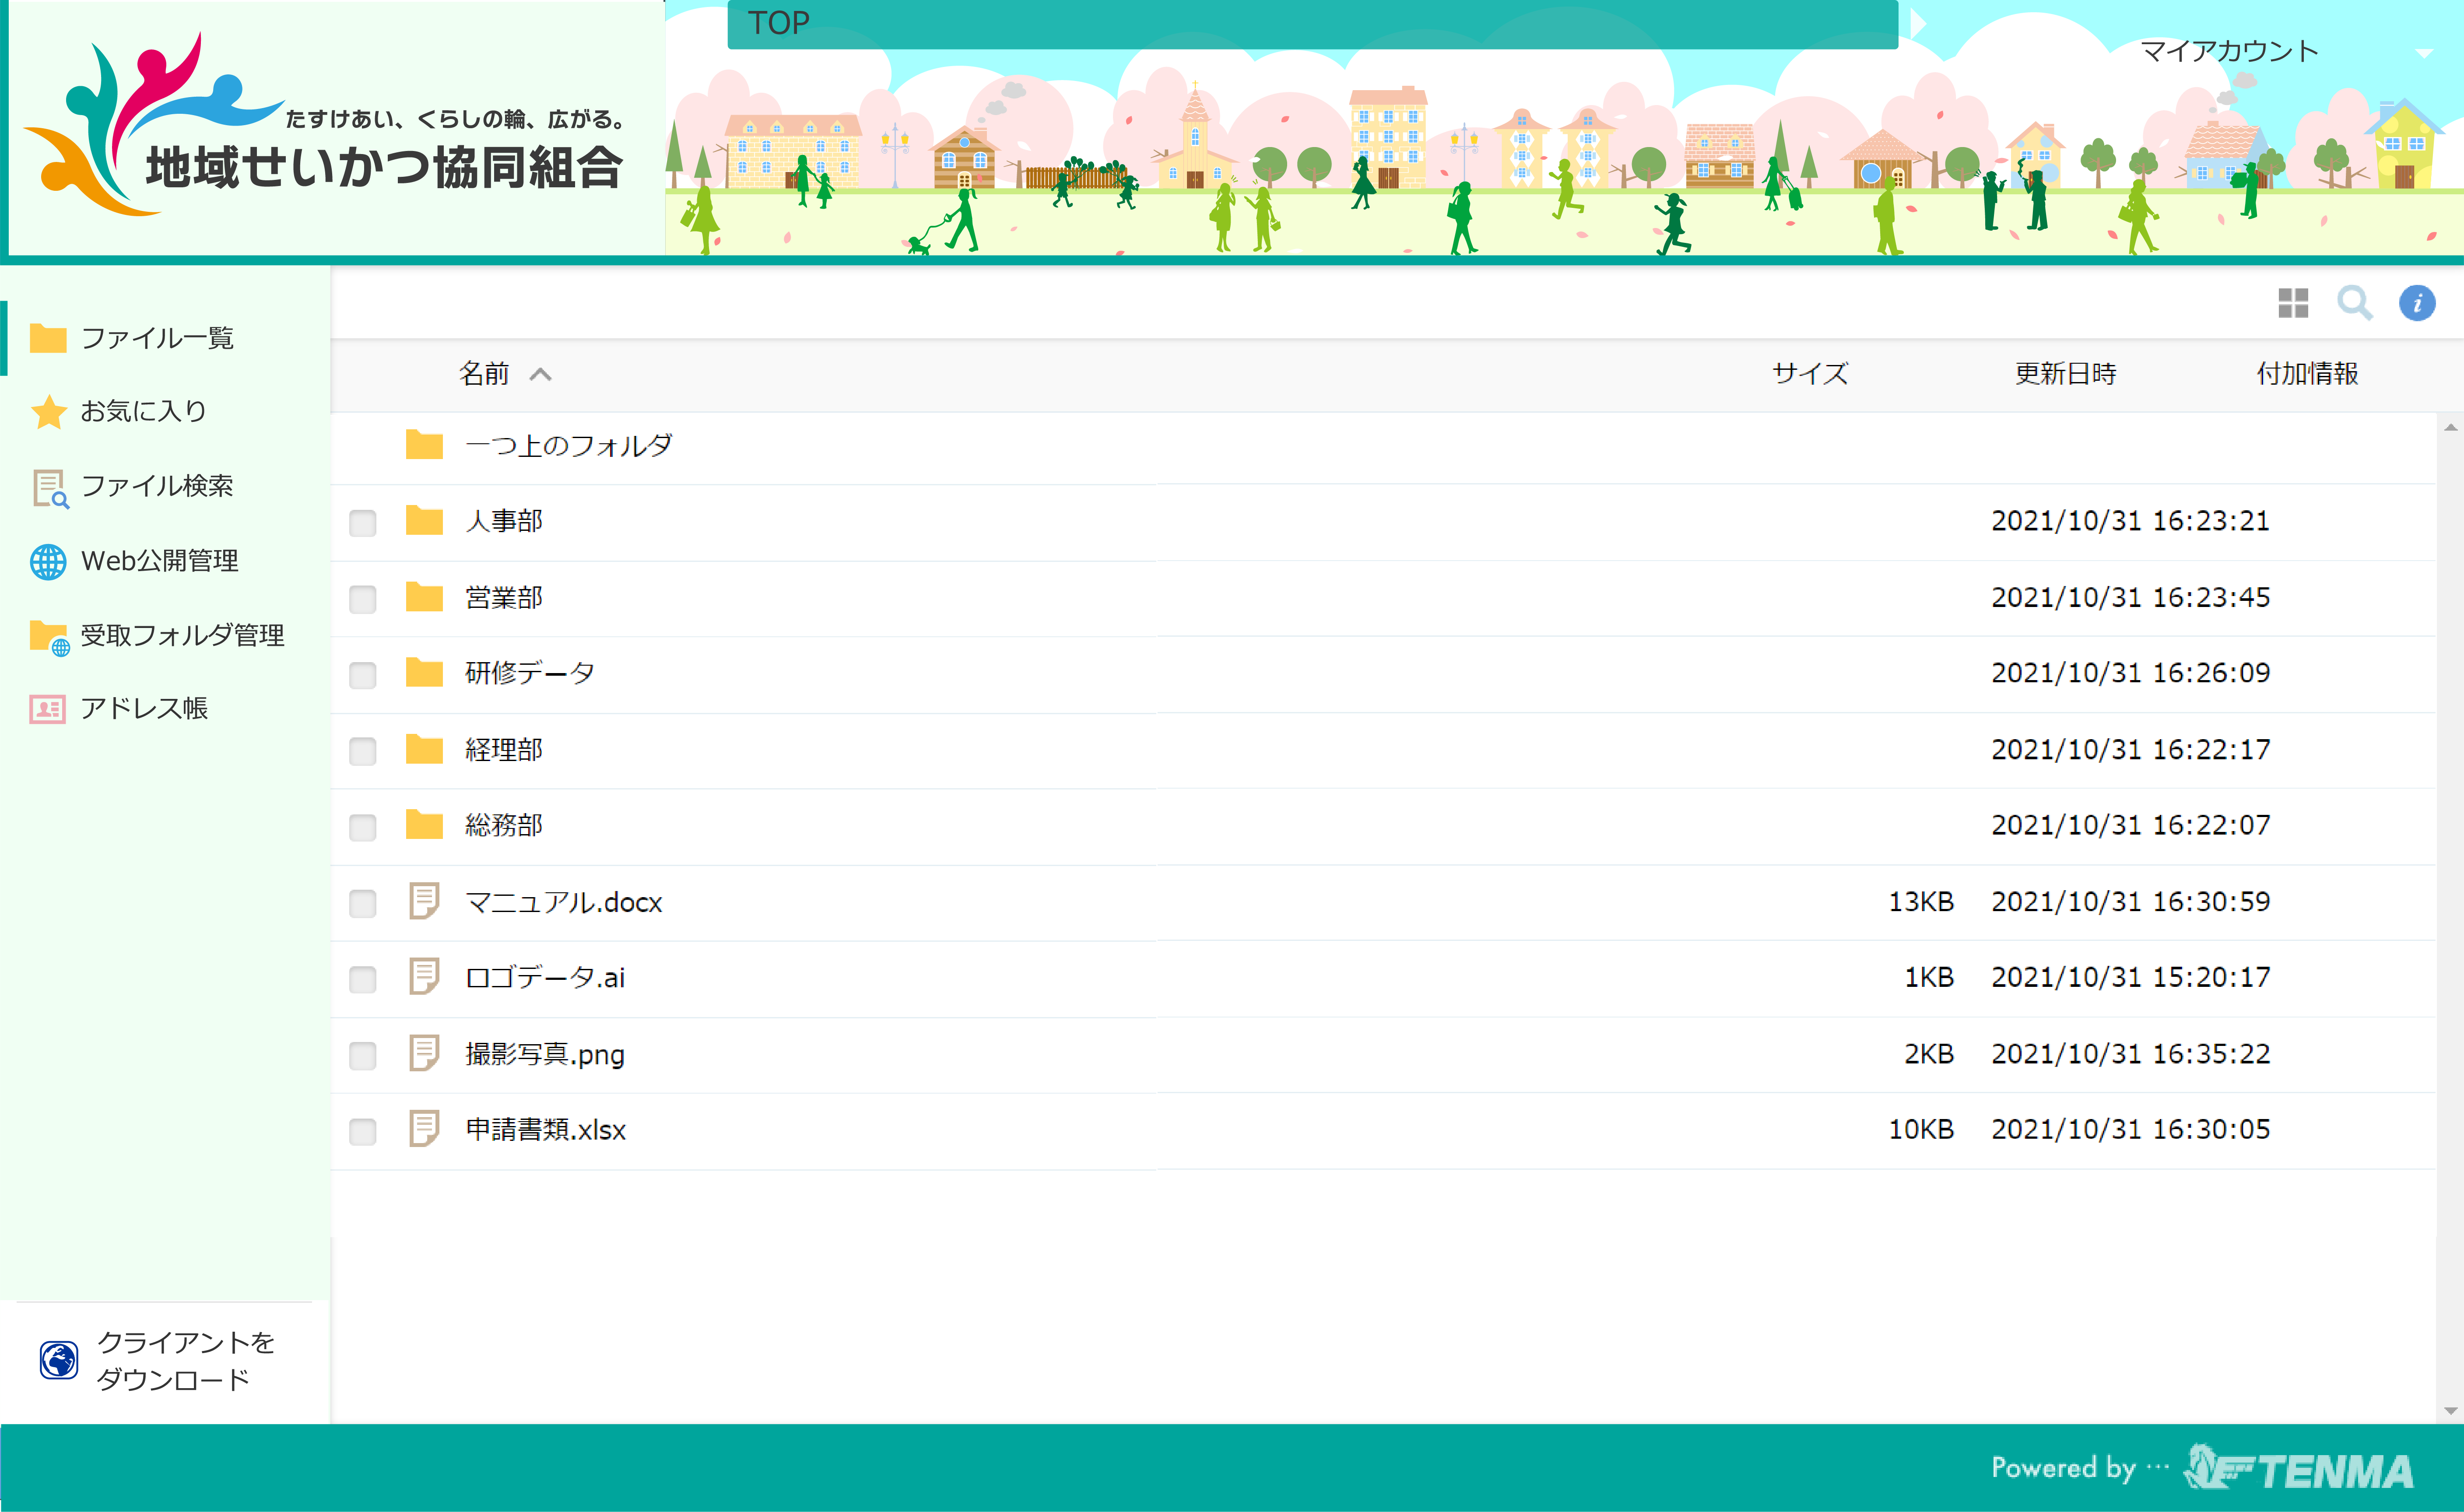The image size is (2464, 1512).
Task: Open the 総務部 folder name
Action: [x=504, y=825]
